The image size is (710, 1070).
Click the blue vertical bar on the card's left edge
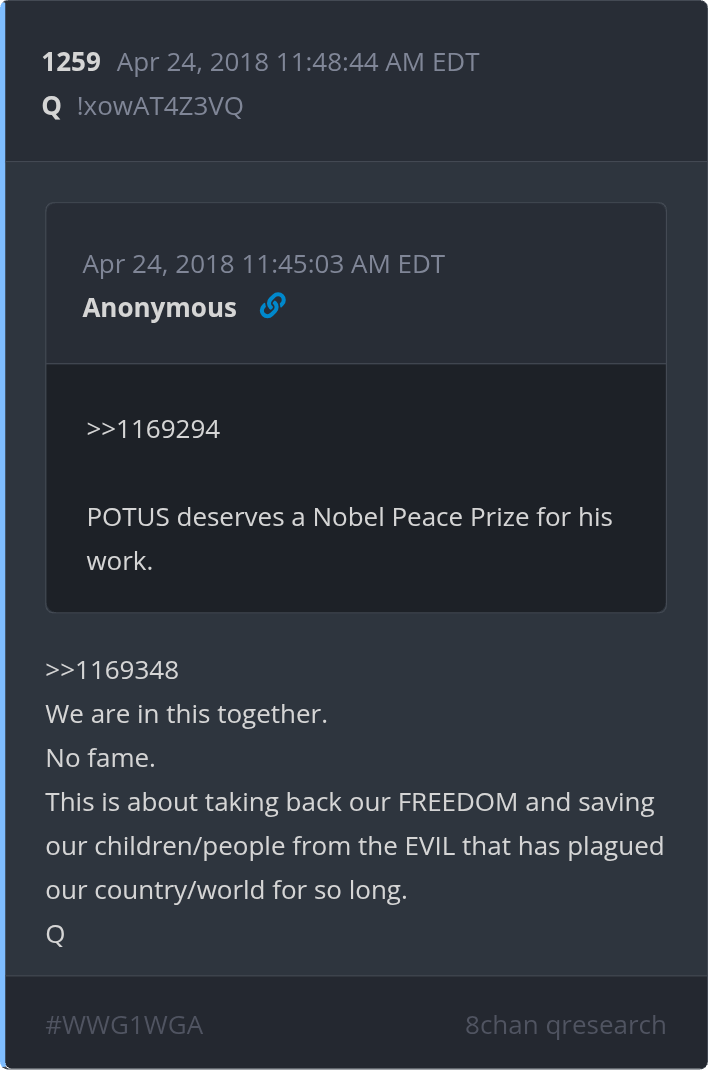pos(3,535)
